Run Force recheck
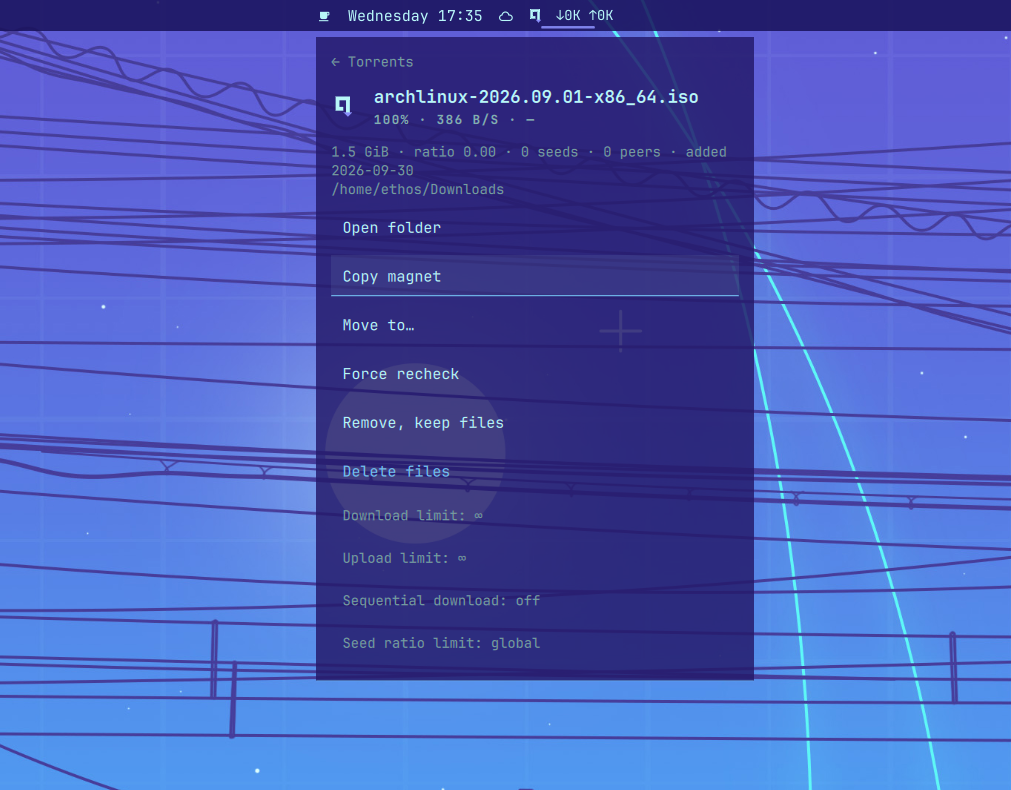This screenshot has height=790, width=1011. click(535, 374)
